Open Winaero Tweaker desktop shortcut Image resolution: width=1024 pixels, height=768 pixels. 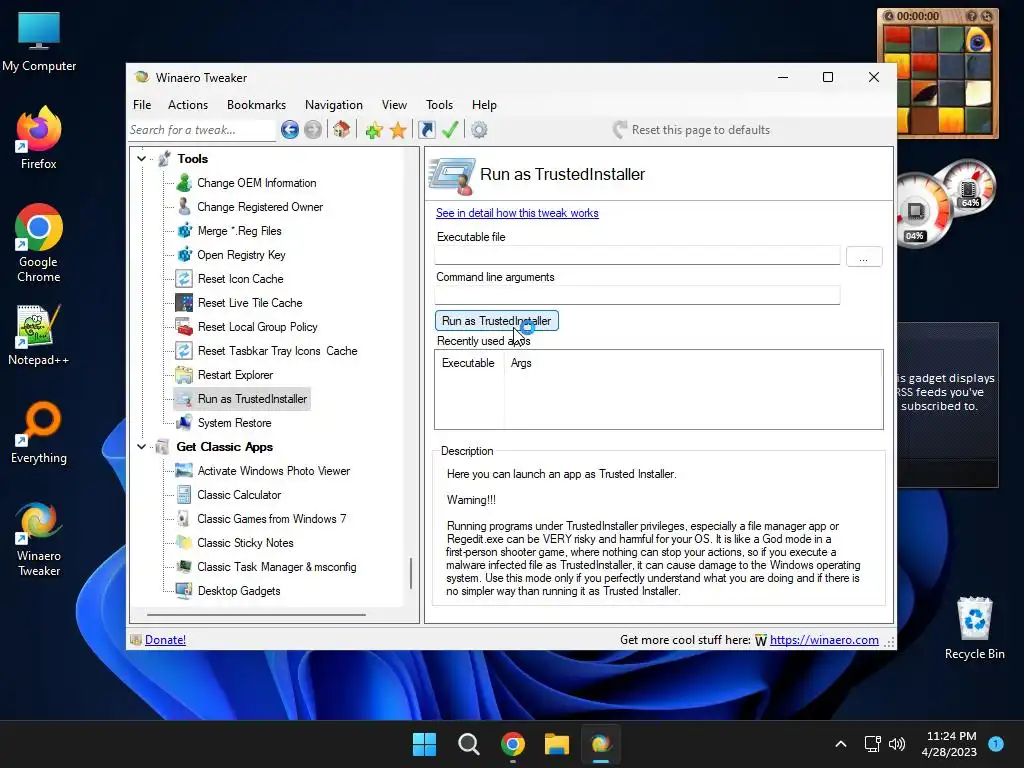coord(39,538)
